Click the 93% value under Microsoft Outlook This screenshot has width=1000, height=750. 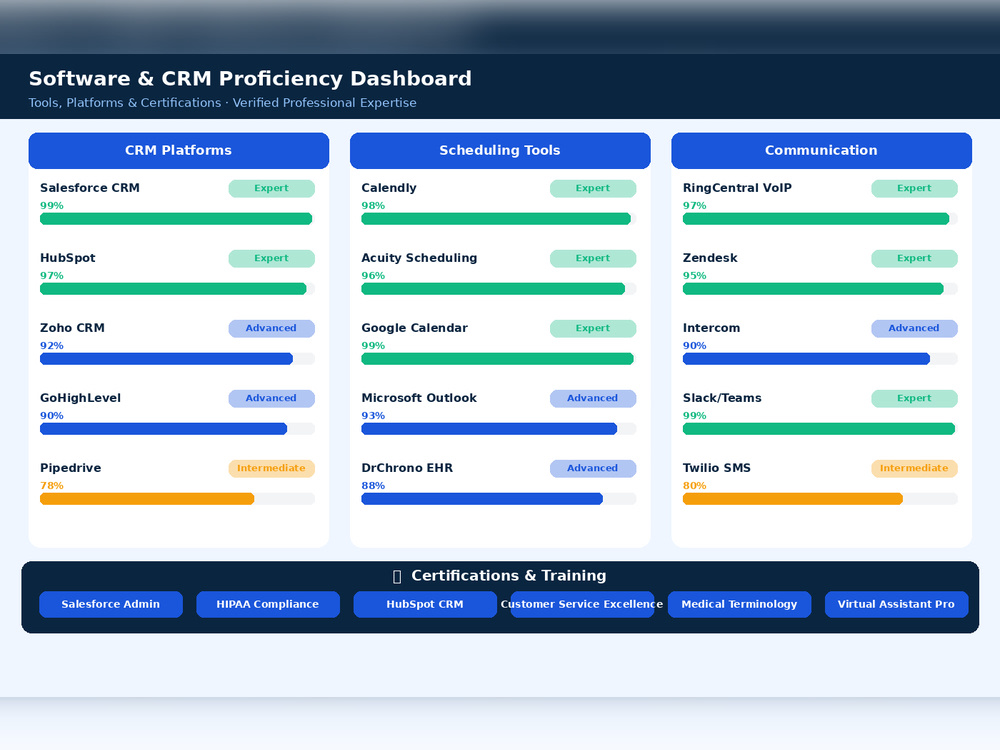point(373,416)
